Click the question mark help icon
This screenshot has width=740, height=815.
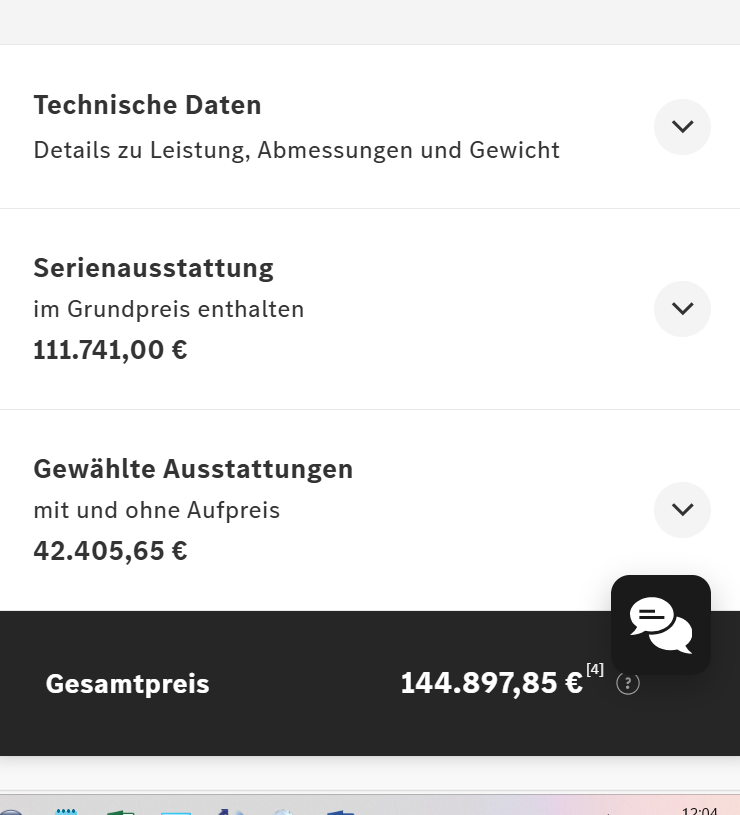click(628, 683)
